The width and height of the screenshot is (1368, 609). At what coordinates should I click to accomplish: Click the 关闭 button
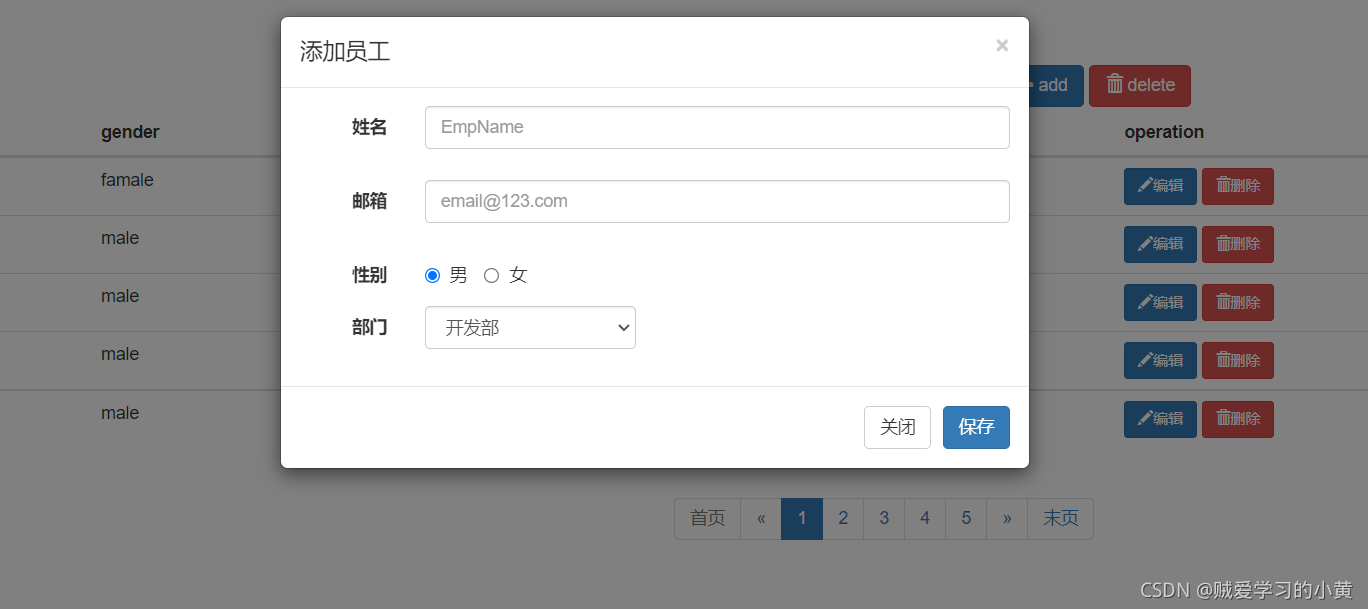(x=897, y=427)
